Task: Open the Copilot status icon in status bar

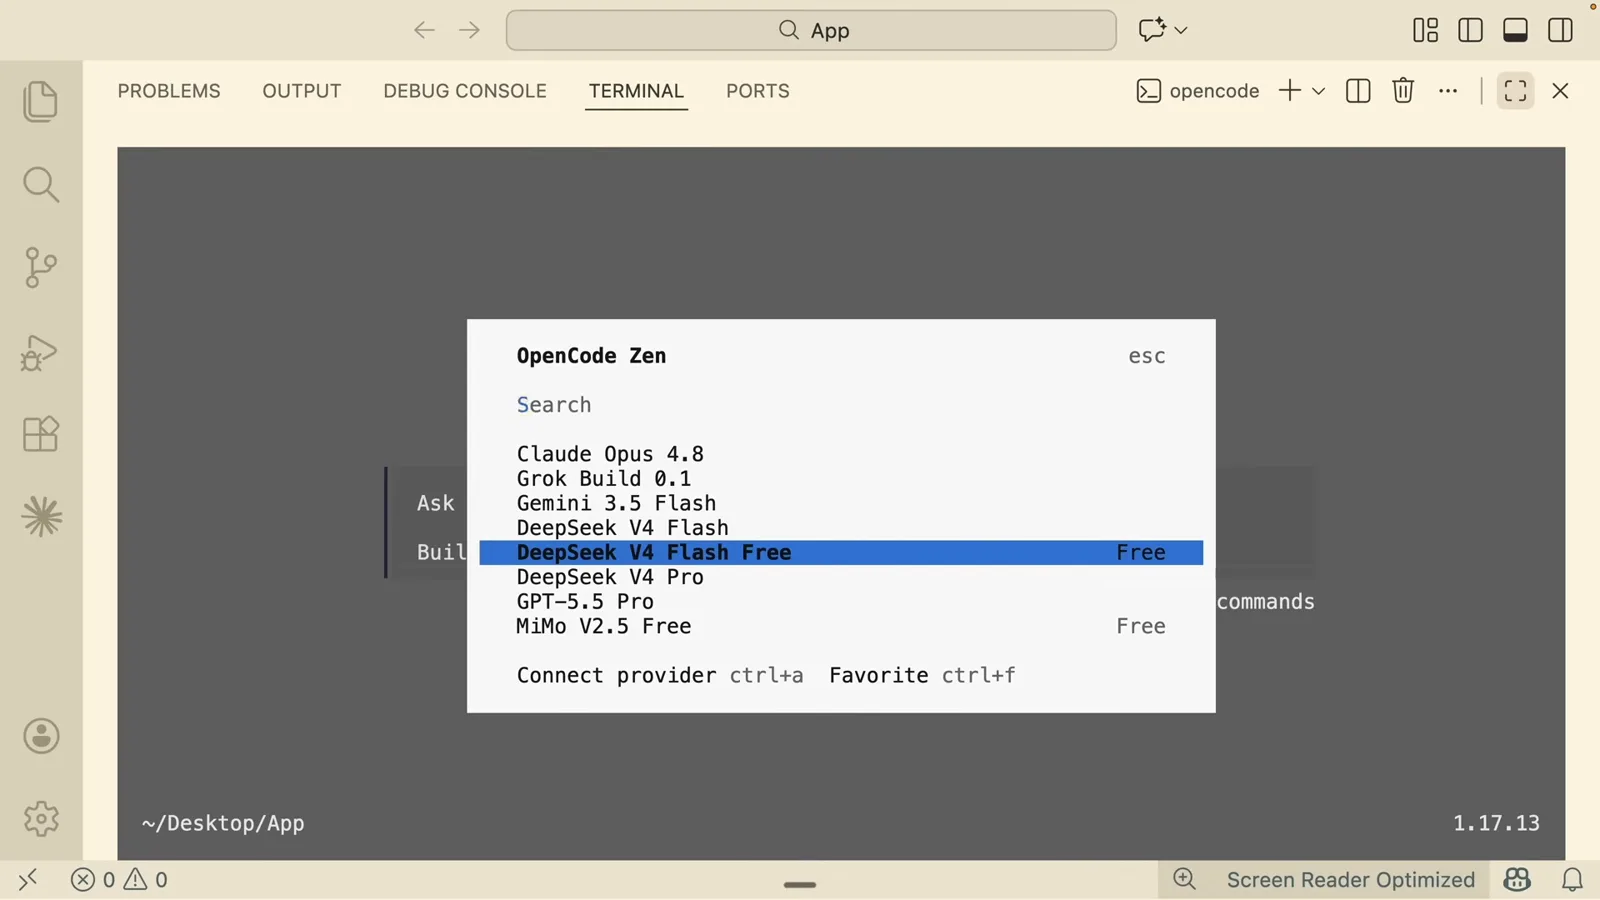Action: coord(1517,880)
